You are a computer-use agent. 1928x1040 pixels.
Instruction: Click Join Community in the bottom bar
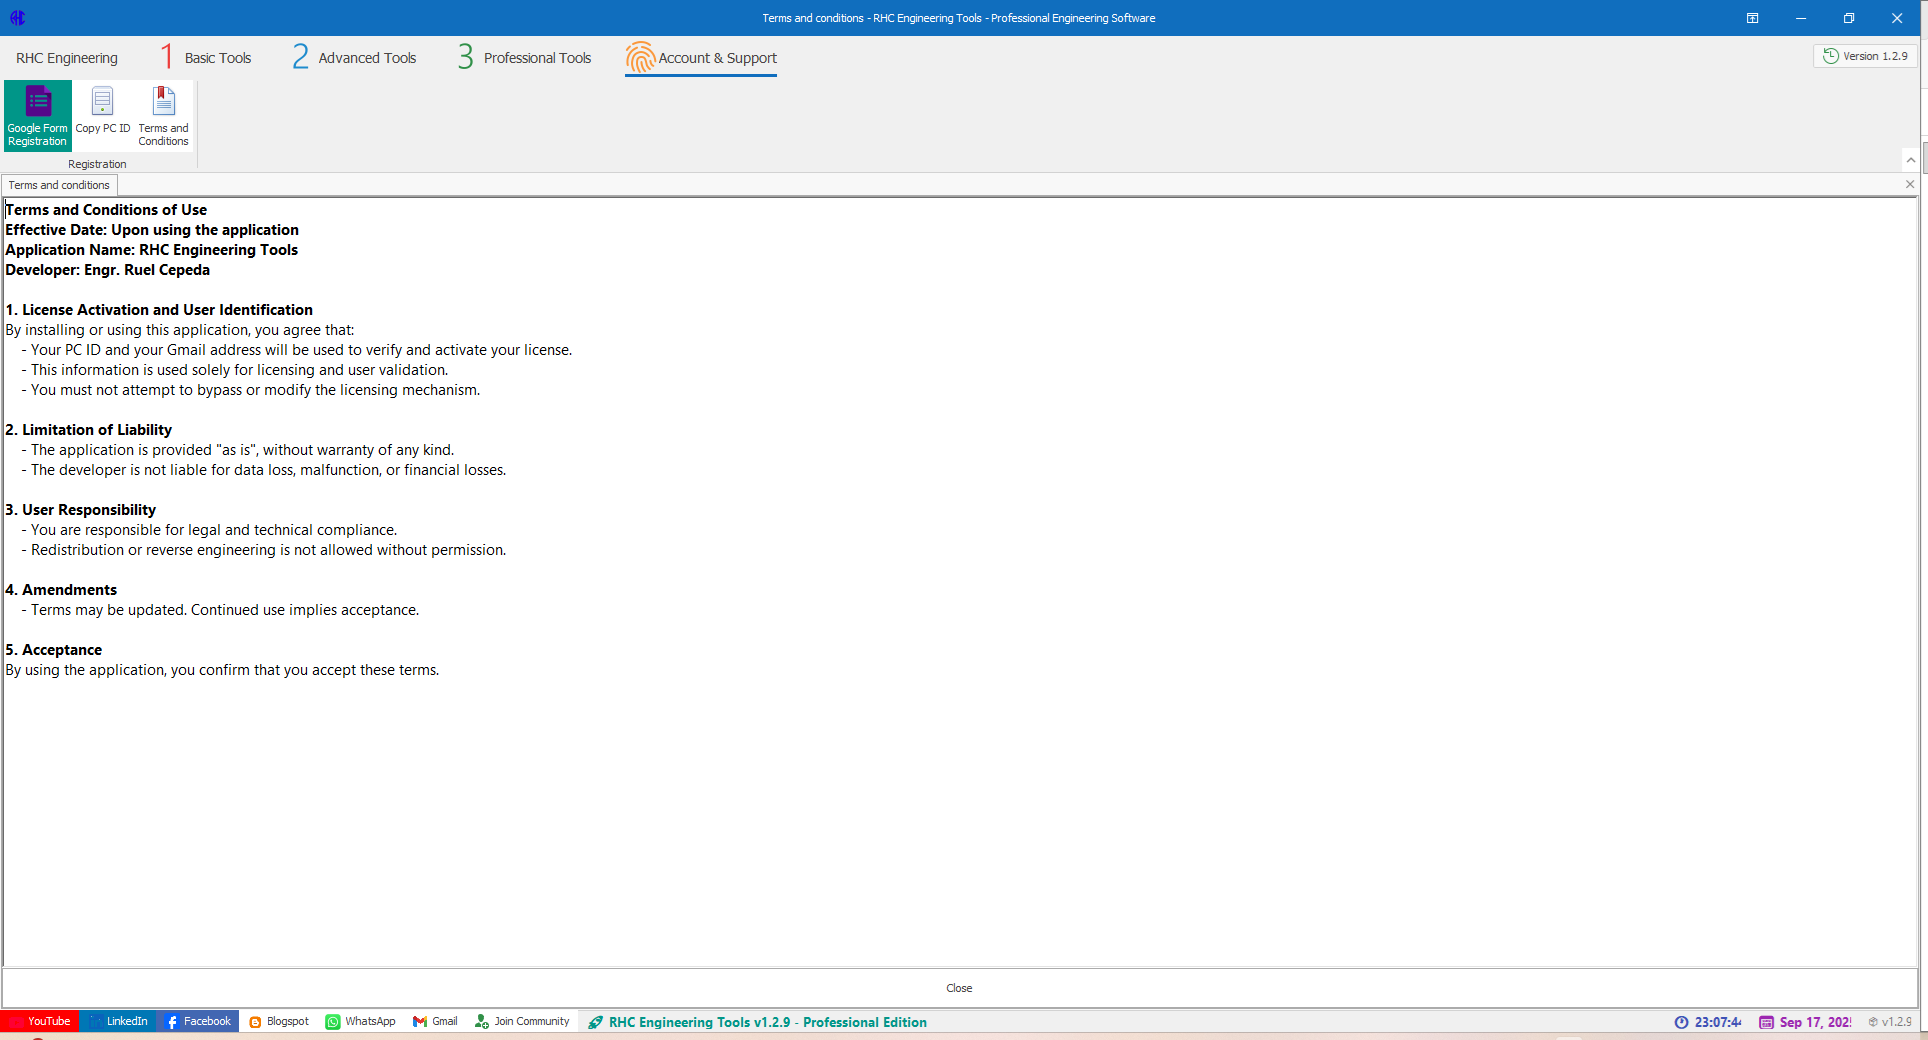(x=522, y=1021)
